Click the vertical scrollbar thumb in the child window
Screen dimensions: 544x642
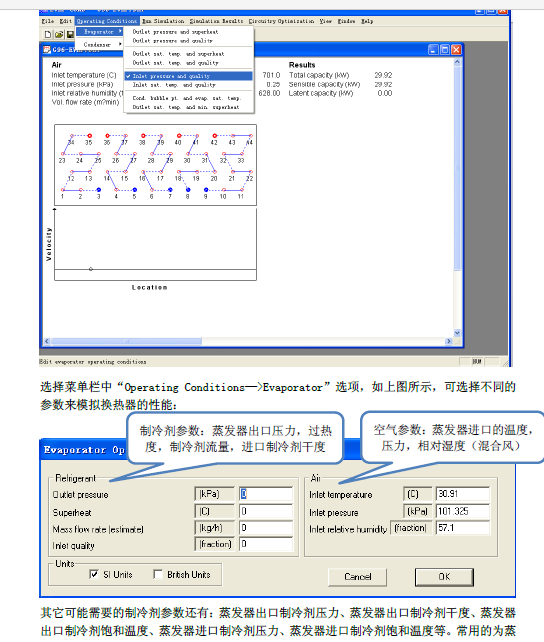click(457, 168)
